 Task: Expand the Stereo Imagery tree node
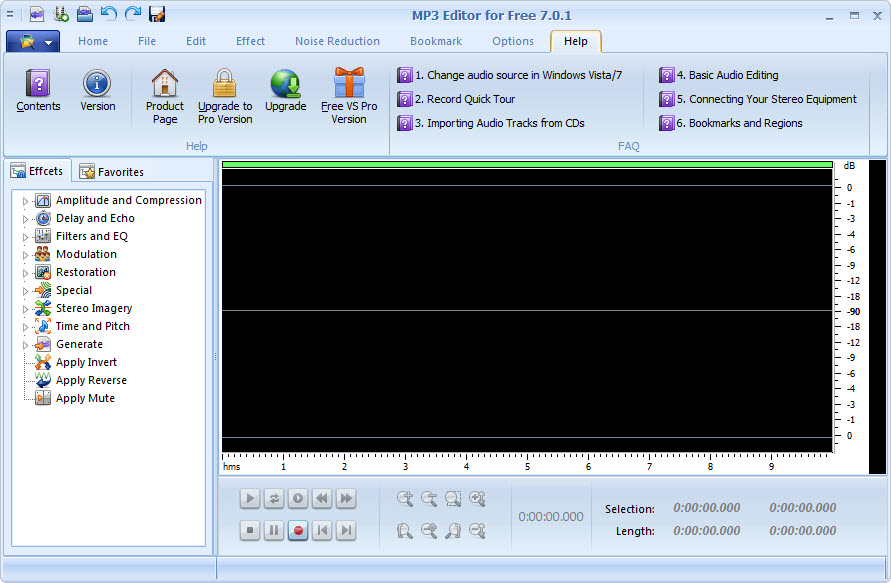[x=25, y=309]
